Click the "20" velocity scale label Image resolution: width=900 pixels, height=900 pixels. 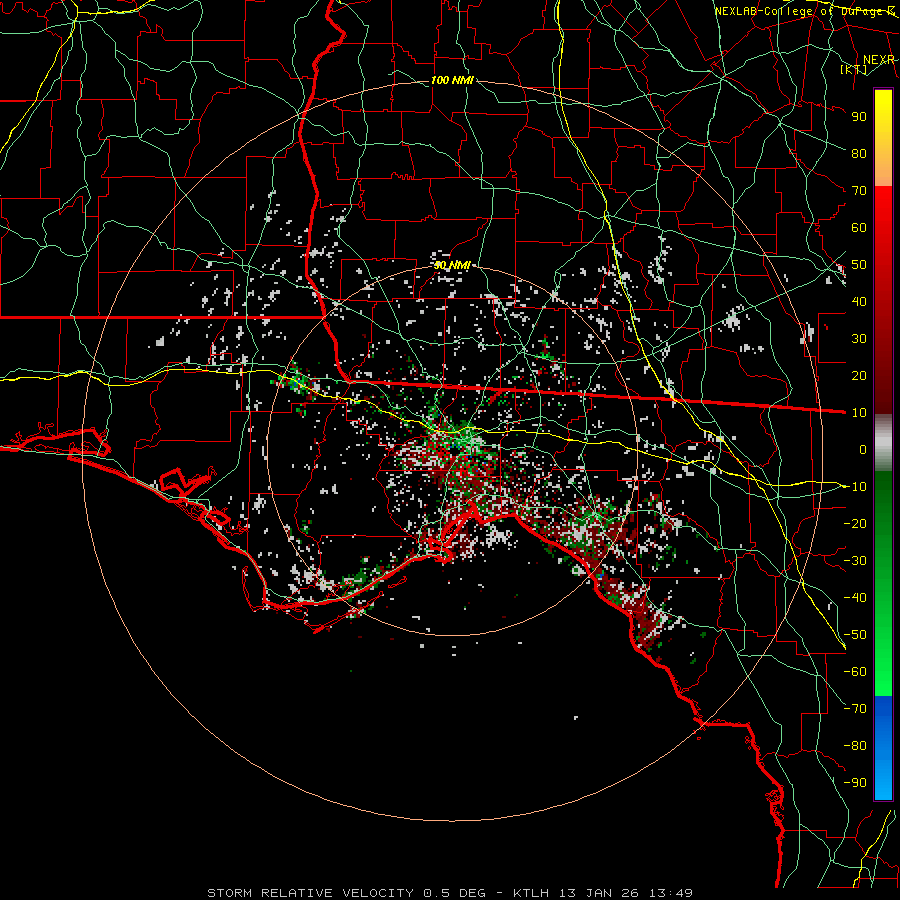pos(859,375)
